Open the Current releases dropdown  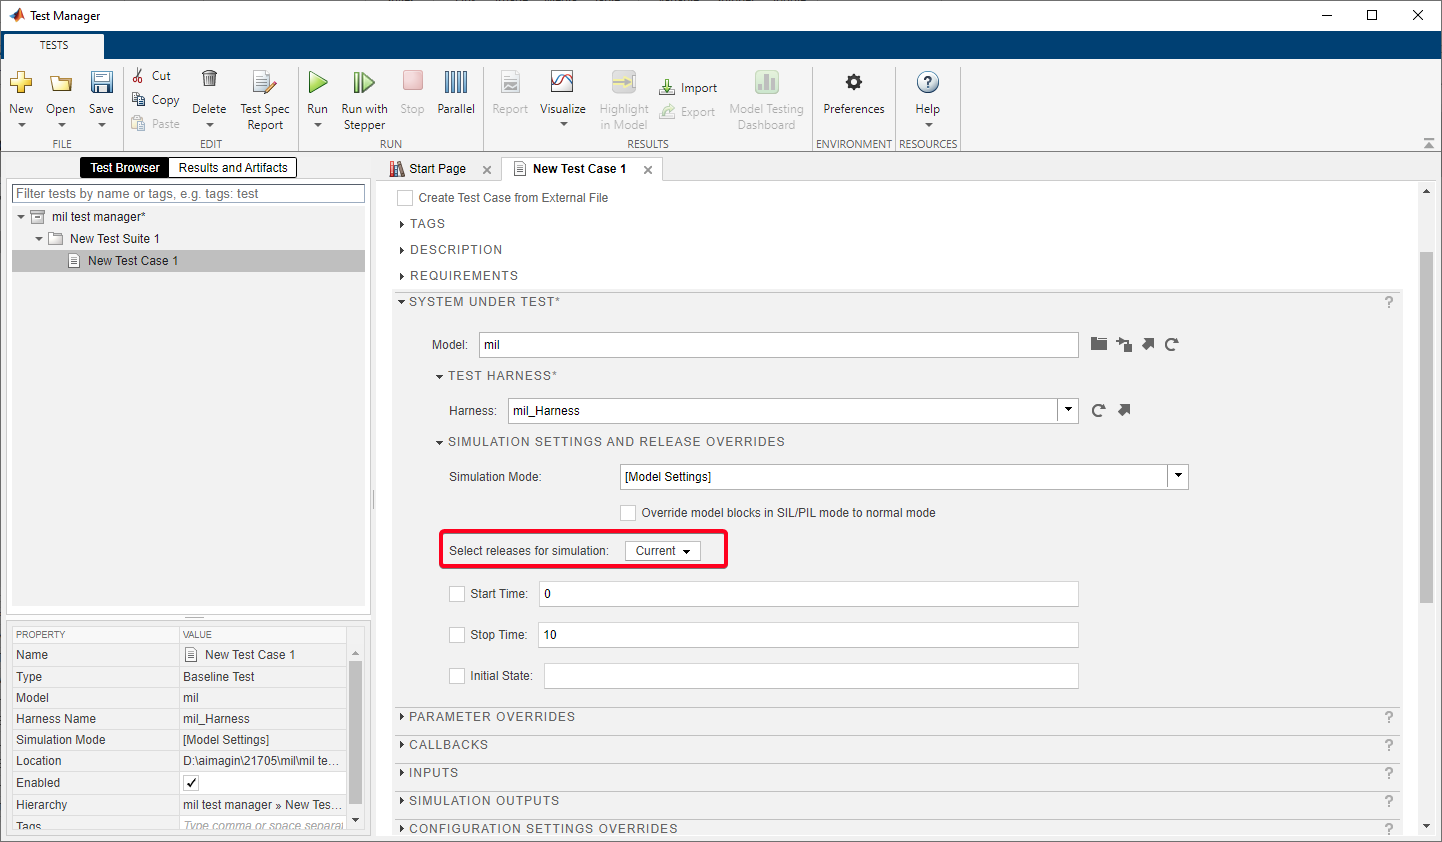[x=663, y=551]
